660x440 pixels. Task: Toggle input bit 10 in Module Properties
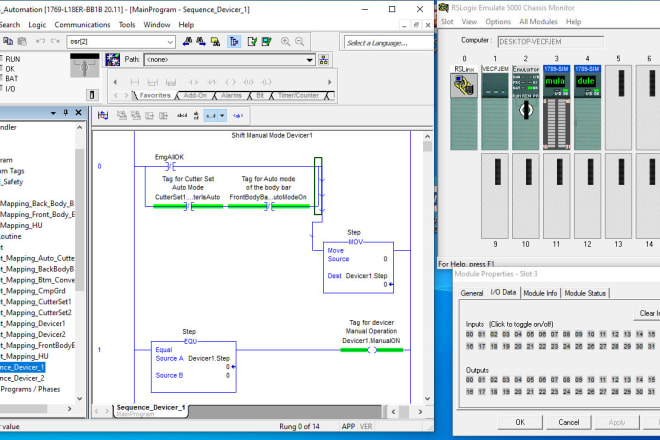591,334
